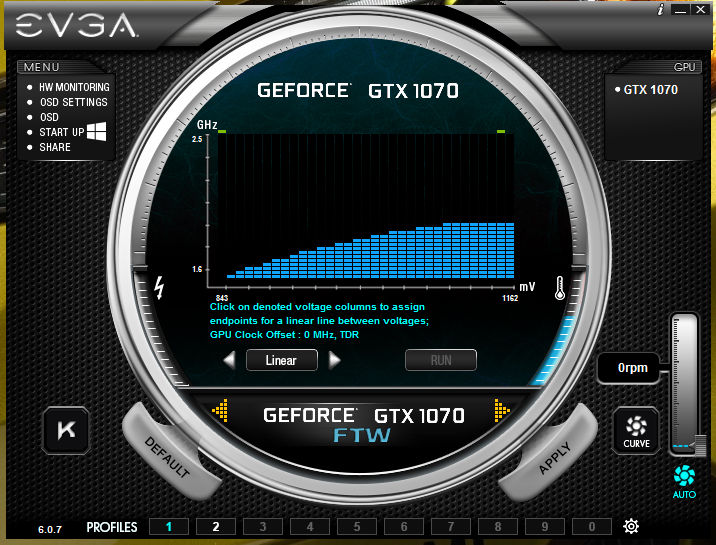Click the 0rpm fan speed readout
This screenshot has width=716, height=545.
[629, 368]
